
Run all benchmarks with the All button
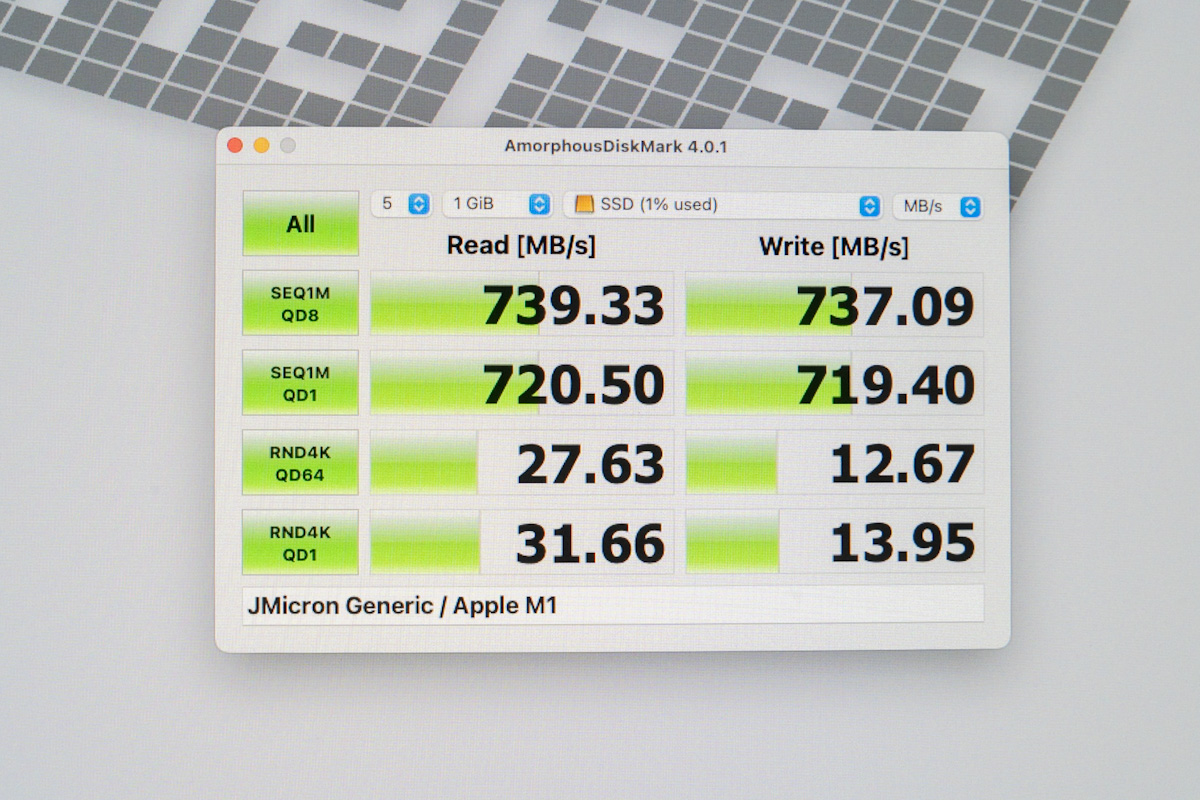(x=300, y=224)
